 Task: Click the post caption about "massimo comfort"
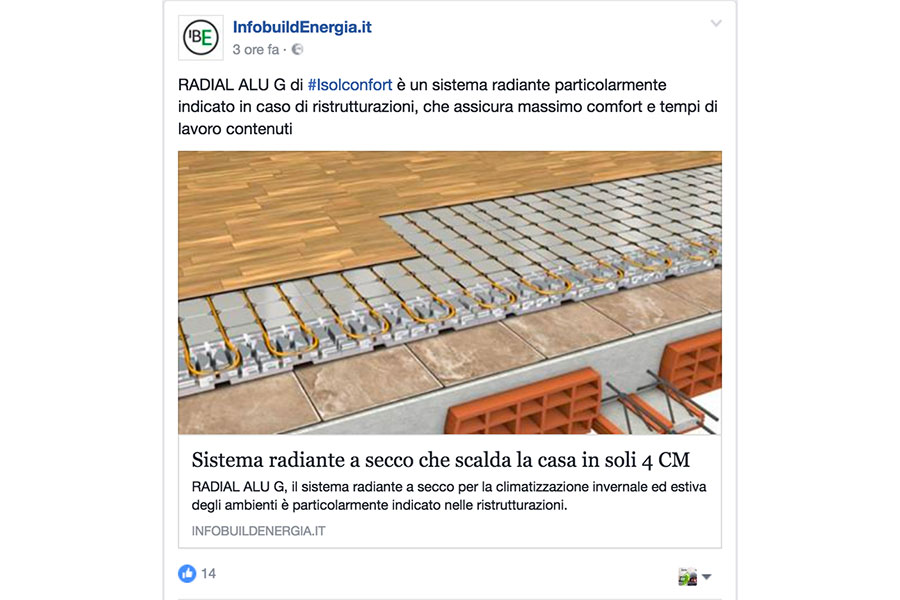[x=448, y=107]
